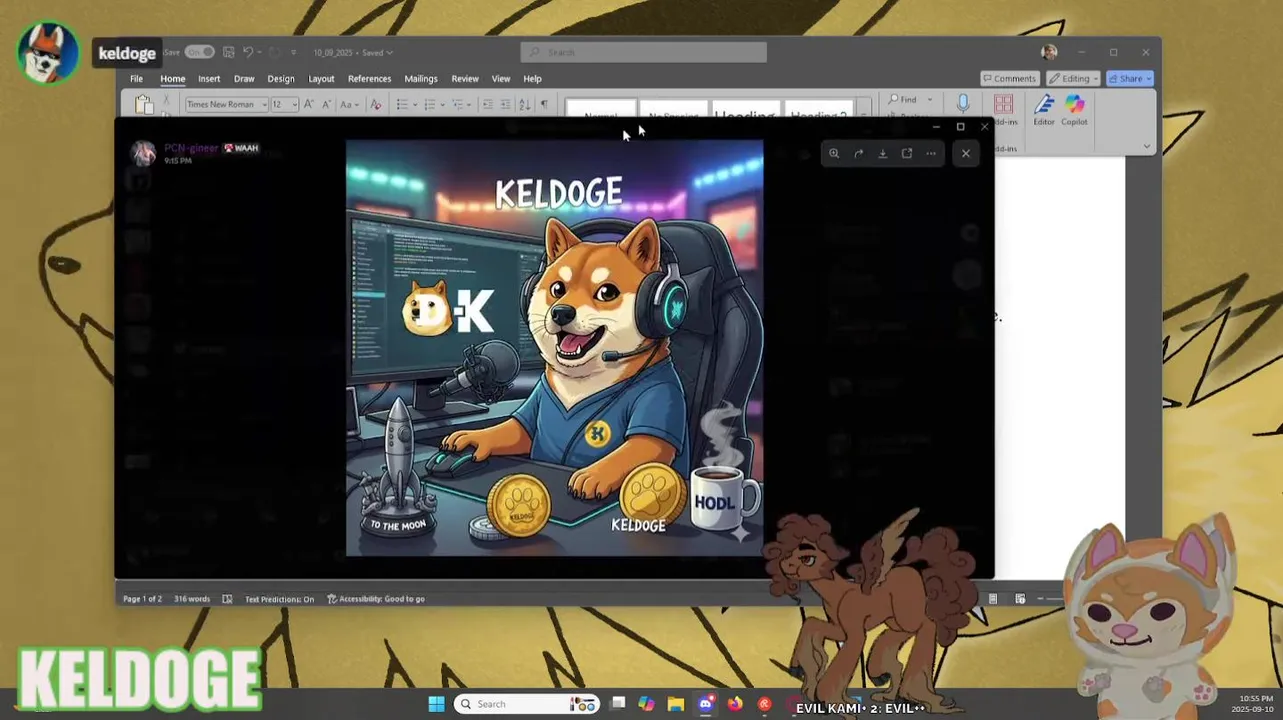Open the File menu in Word
1283x720 pixels.
[136, 79]
